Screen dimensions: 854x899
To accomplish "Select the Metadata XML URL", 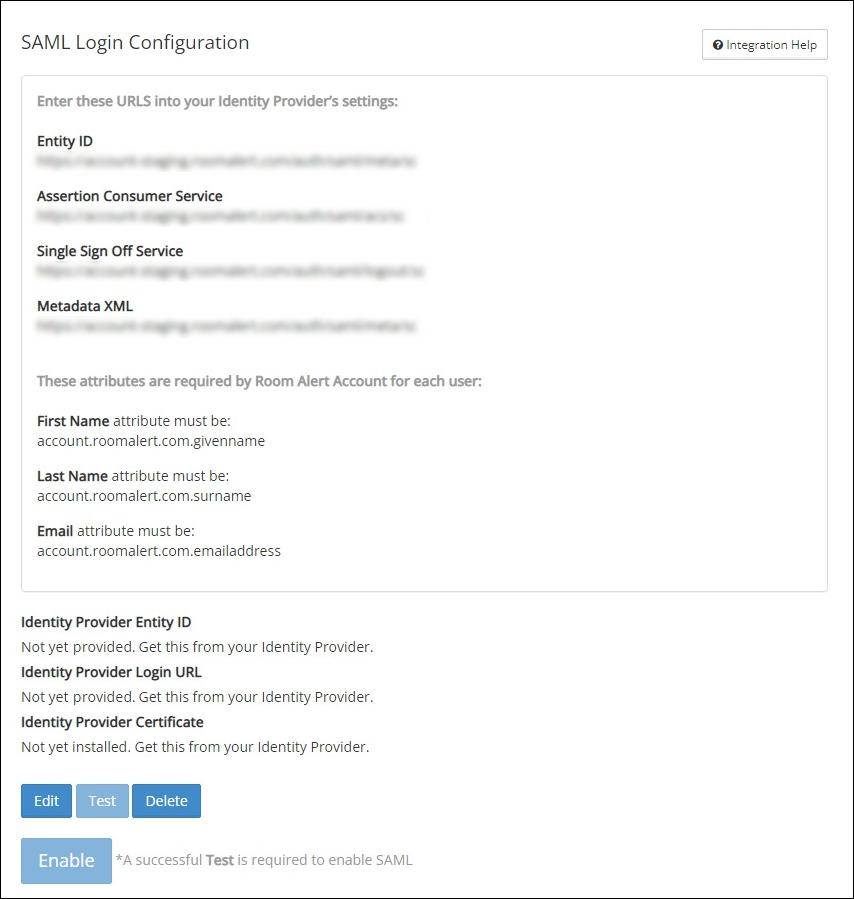I will point(226,325).
